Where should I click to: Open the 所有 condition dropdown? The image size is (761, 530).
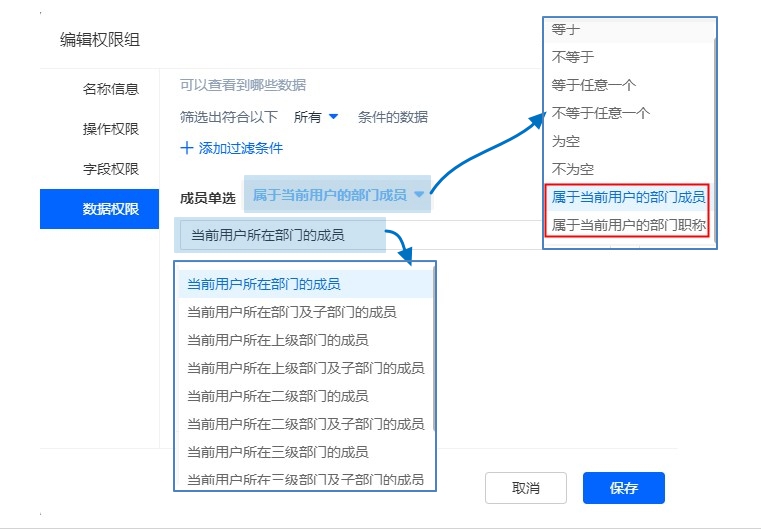[x=317, y=117]
